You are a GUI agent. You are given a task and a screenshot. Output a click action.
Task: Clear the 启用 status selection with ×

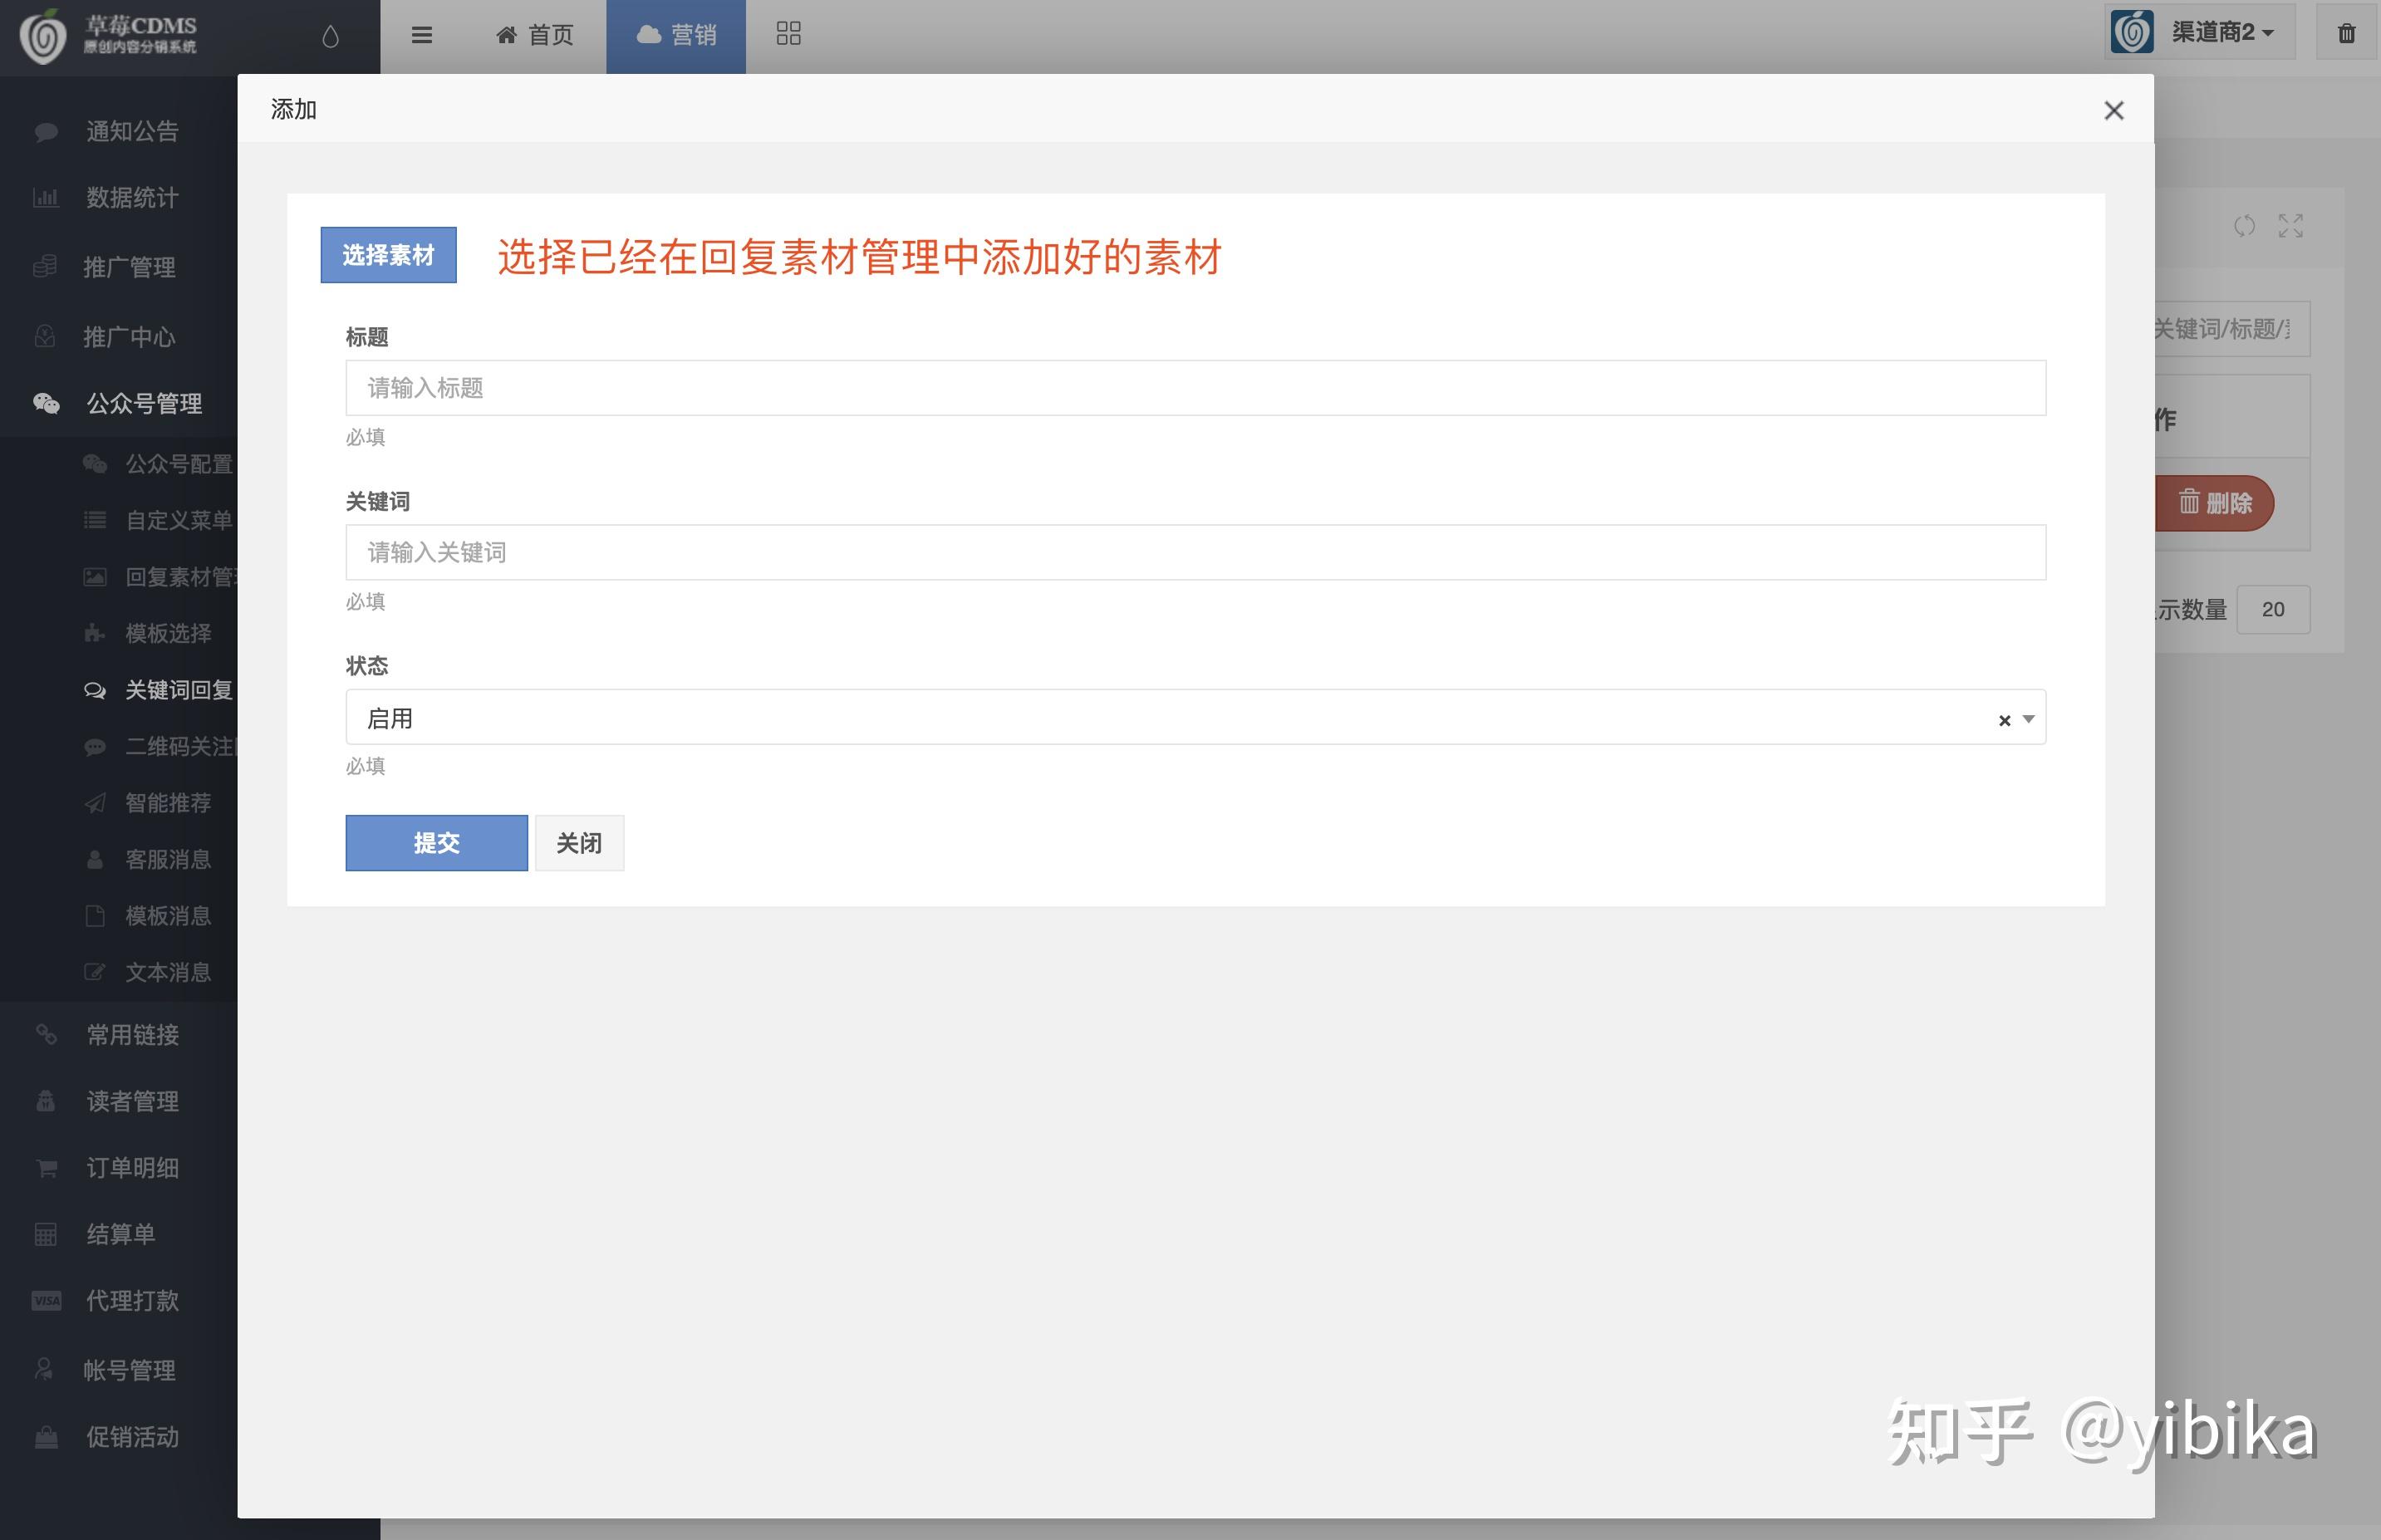[2004, 720]
